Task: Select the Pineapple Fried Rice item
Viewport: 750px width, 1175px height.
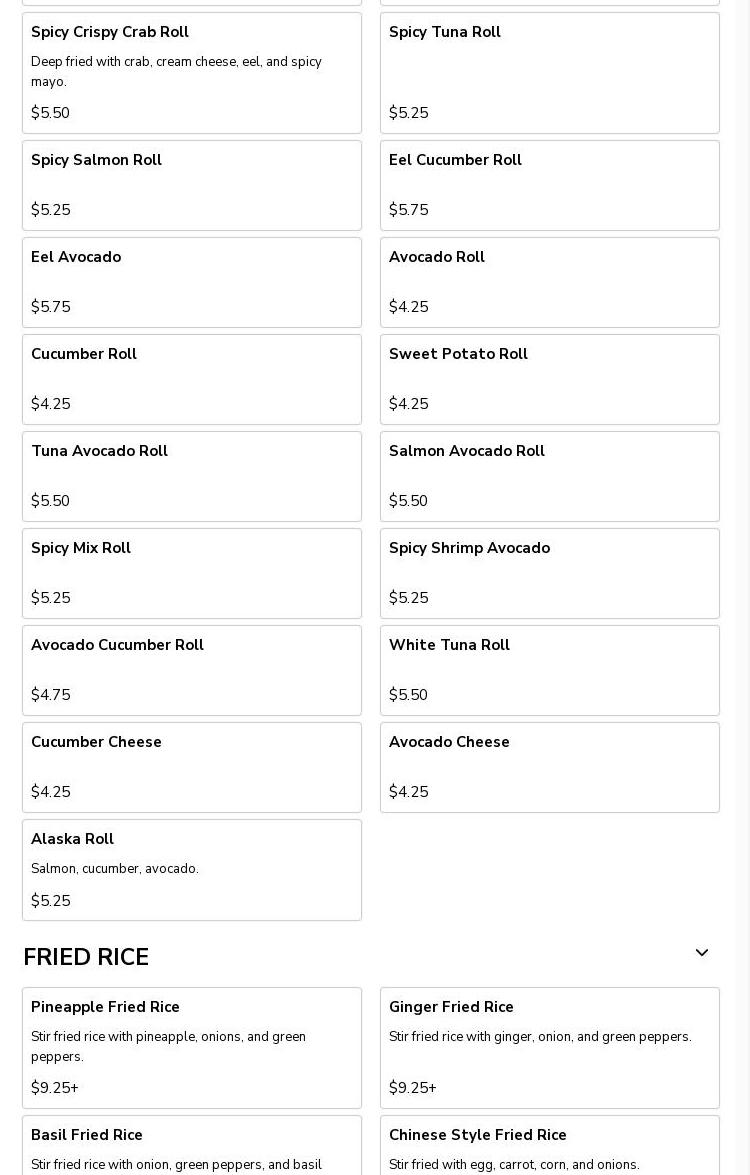Action: coord(192,1048)
